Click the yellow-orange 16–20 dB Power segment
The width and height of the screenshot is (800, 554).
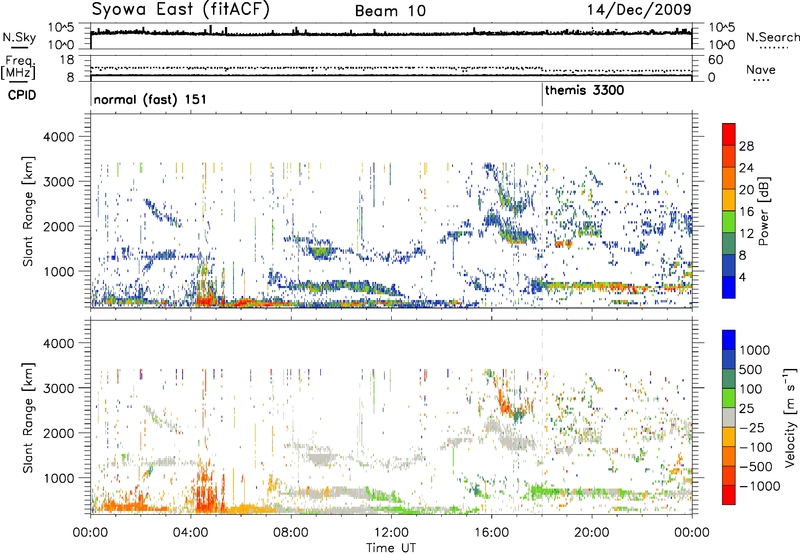tap(729, 200)
